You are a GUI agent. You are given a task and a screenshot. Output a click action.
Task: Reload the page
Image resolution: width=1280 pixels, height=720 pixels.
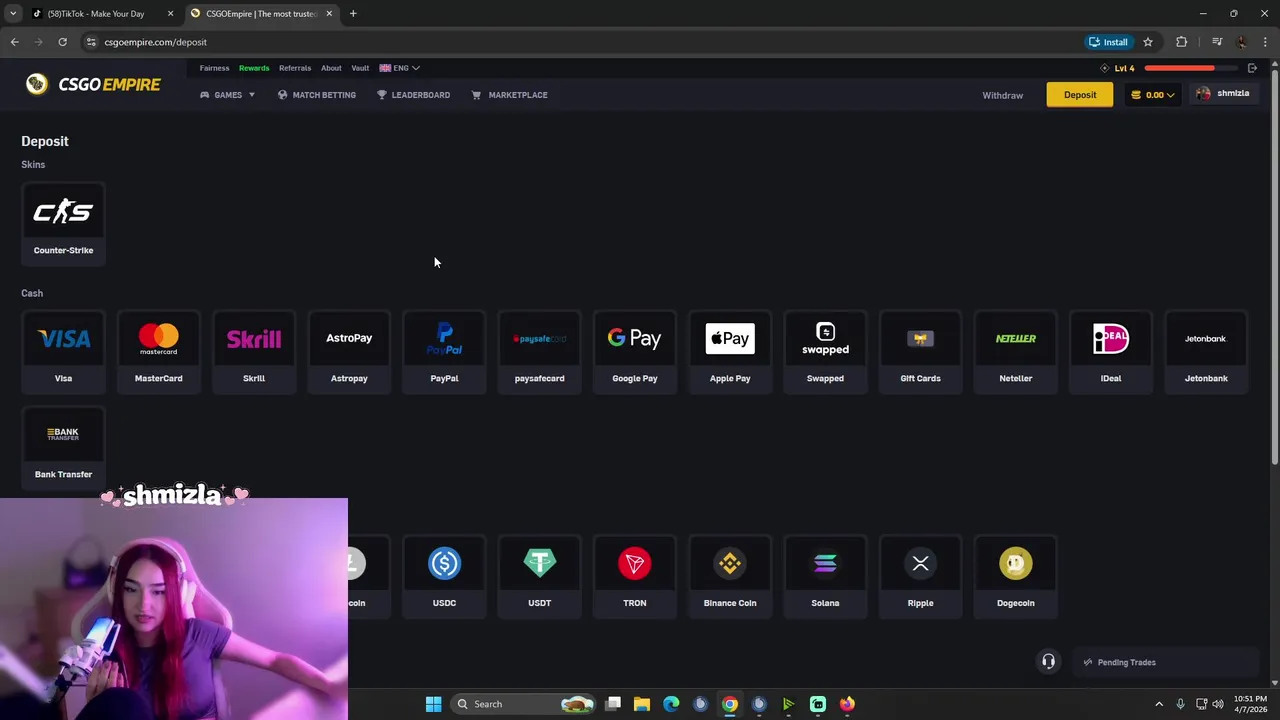pyautogui.click(x=62, y=42)
